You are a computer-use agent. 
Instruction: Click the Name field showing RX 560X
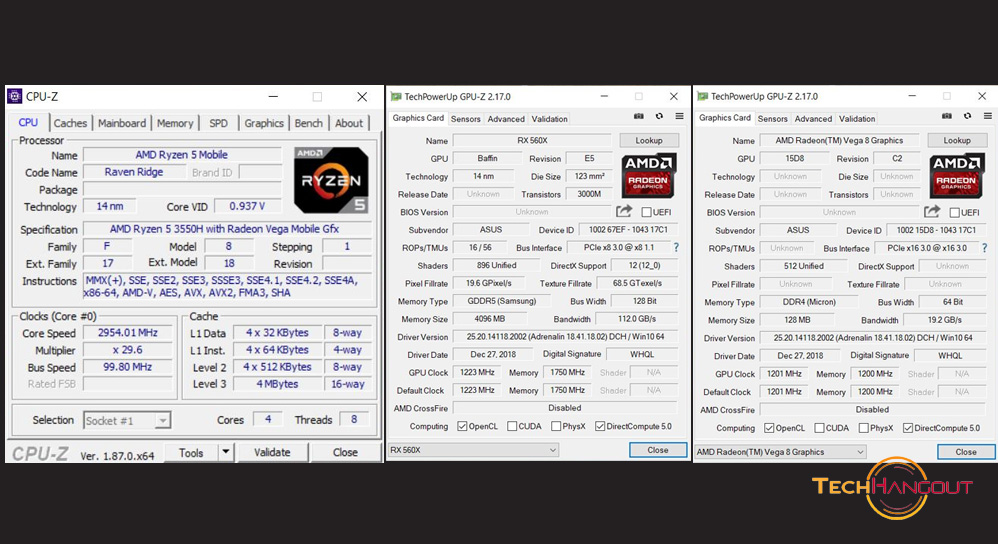point(532,141)
